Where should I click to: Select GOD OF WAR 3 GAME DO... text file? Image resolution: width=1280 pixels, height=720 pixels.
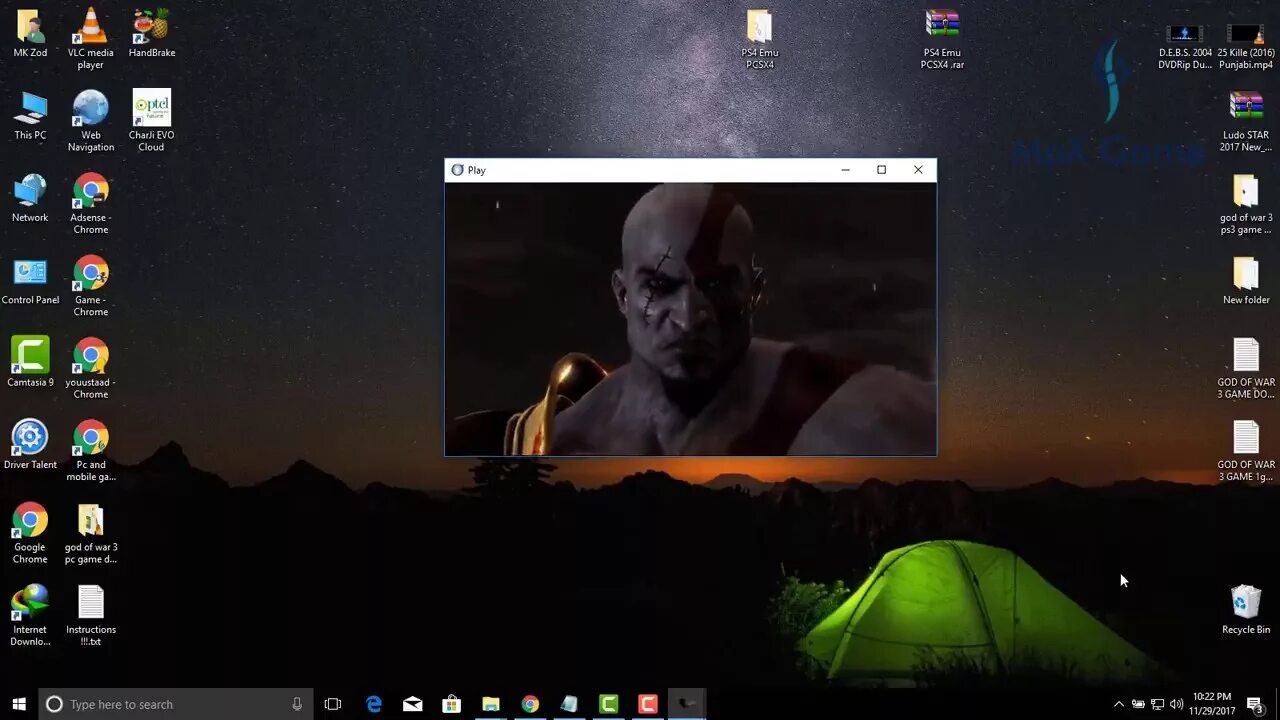(1246, 369)
